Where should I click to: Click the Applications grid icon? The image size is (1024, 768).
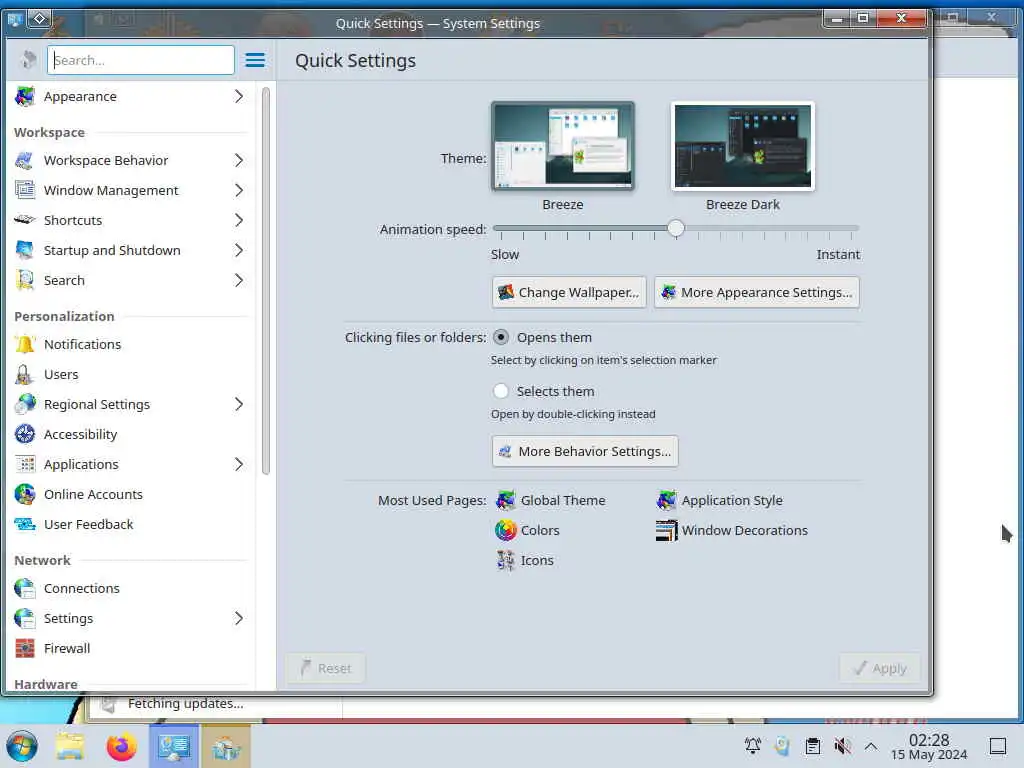point(25,464)
